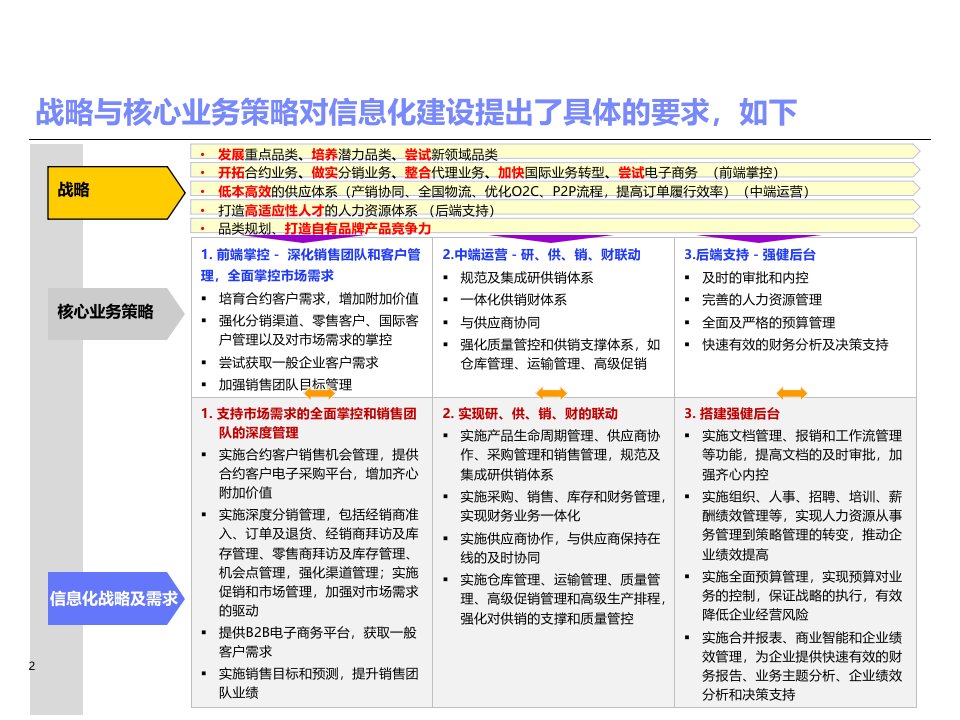Click the slide title 战略与核心业务策略

pos(416,112)
